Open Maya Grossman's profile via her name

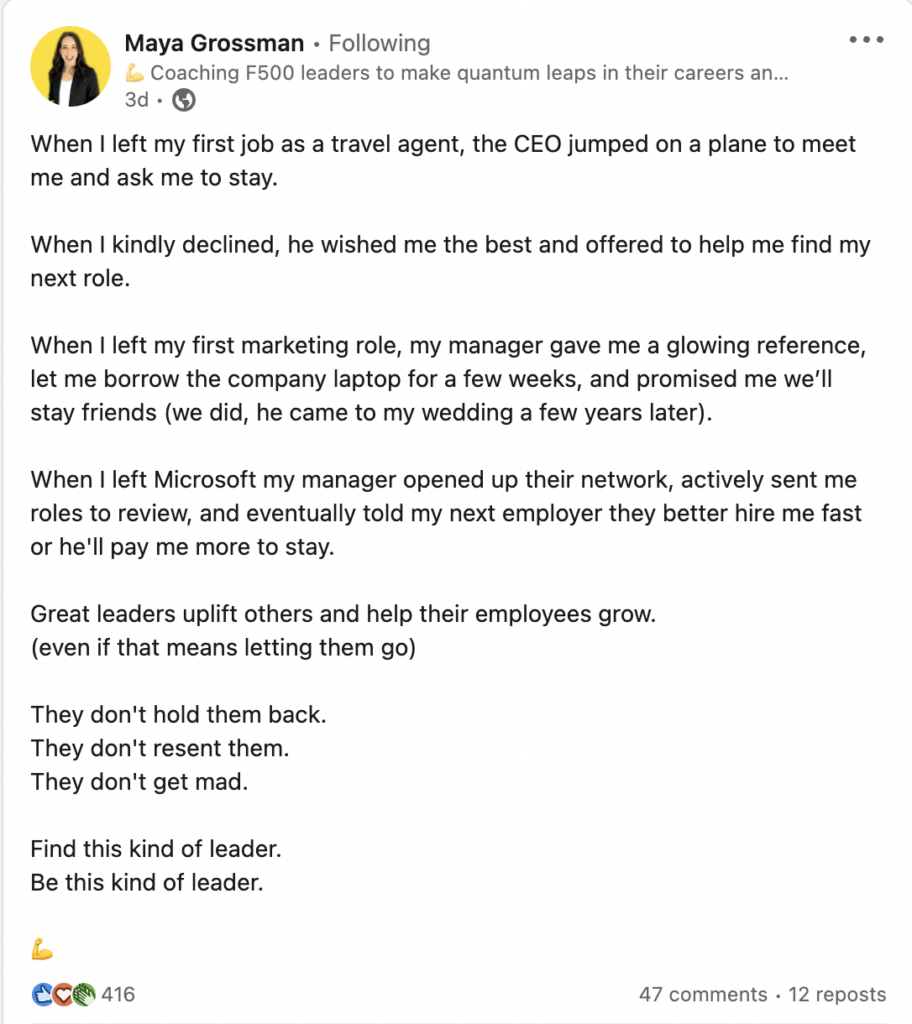tap(214, 44)
